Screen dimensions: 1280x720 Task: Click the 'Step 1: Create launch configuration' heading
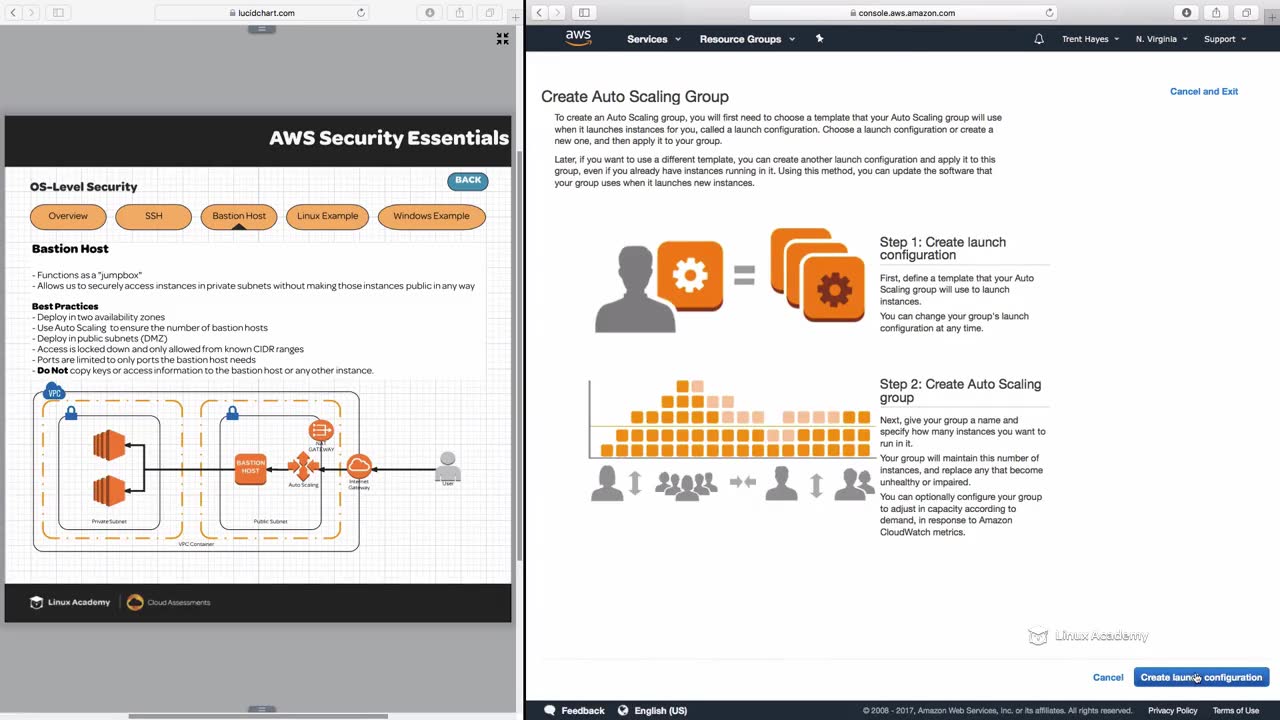[x=943, y=248]
